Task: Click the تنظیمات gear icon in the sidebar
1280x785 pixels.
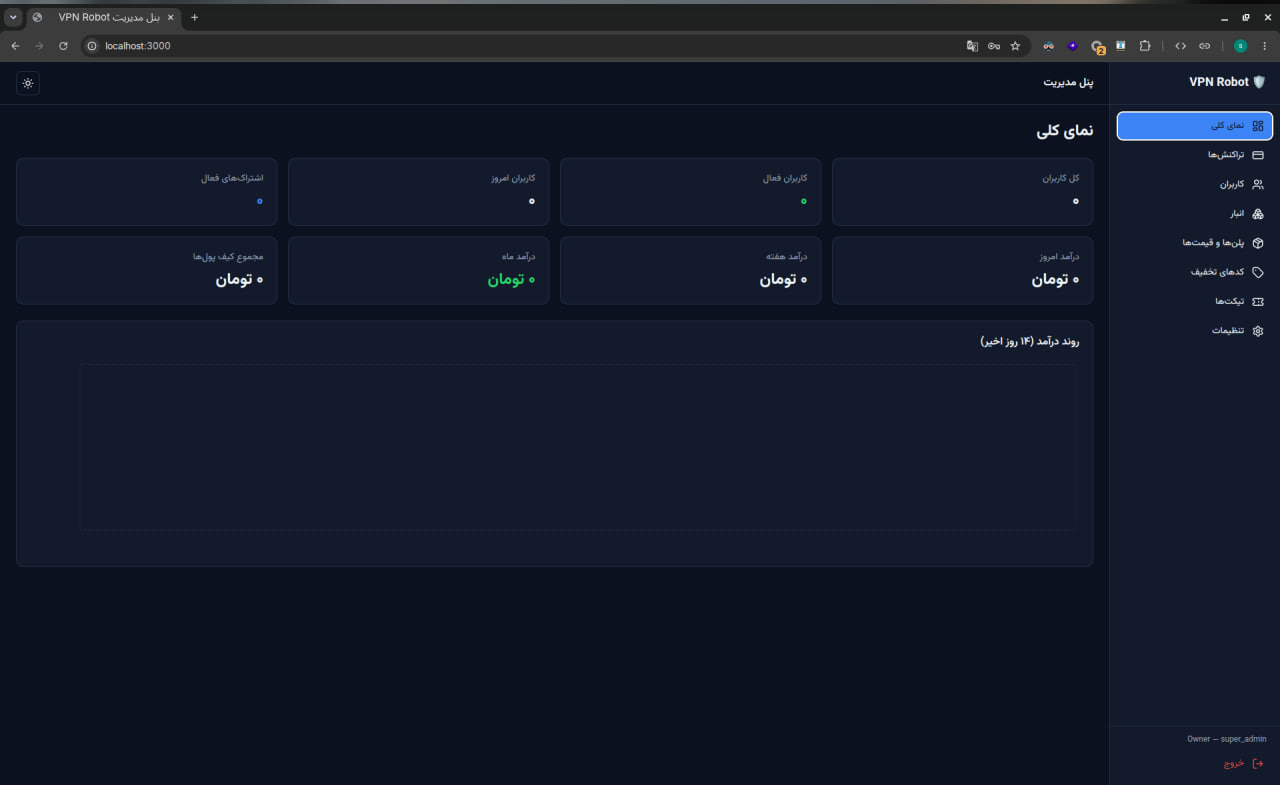Action: tap(1258, 331)
